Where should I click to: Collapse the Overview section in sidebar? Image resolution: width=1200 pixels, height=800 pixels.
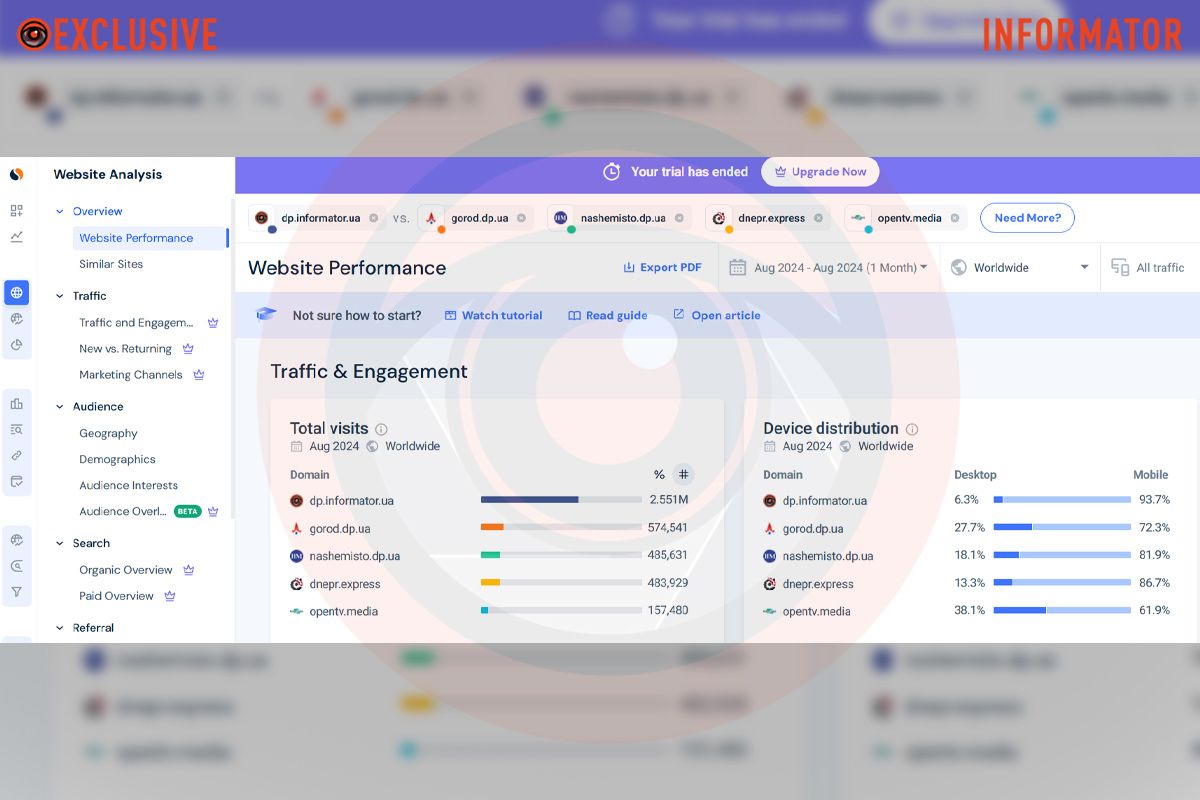pos(60,212)
